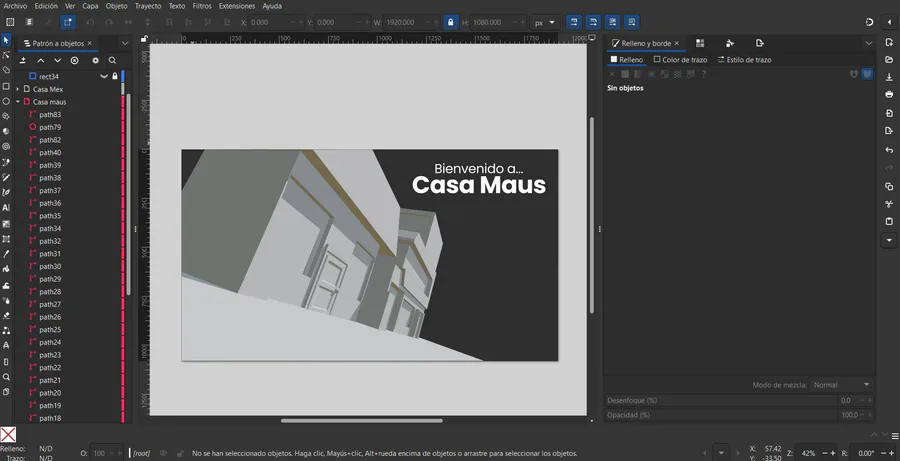Image resolution: width=900 pixels, height=461 pixels.
Task: Switch to the Relleno tab
Action: coord(627,60)
